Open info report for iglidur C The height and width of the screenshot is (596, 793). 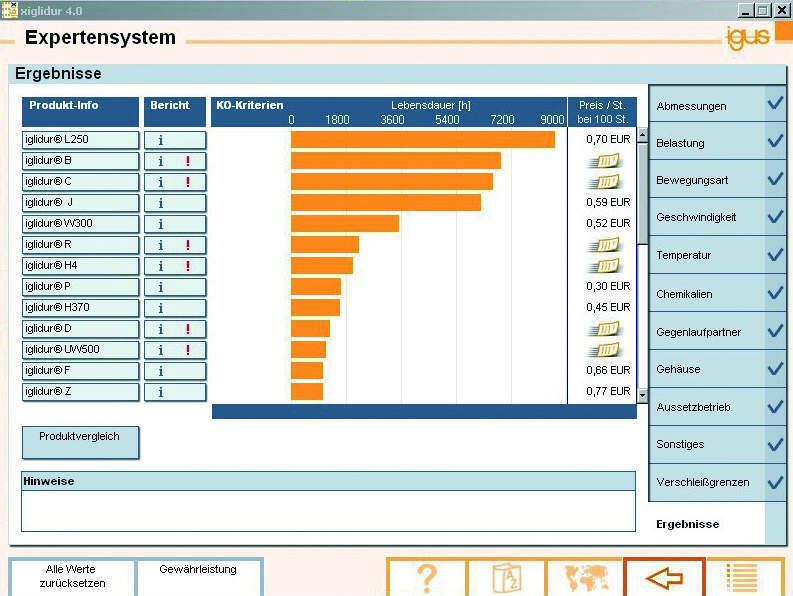coord(161,182)
